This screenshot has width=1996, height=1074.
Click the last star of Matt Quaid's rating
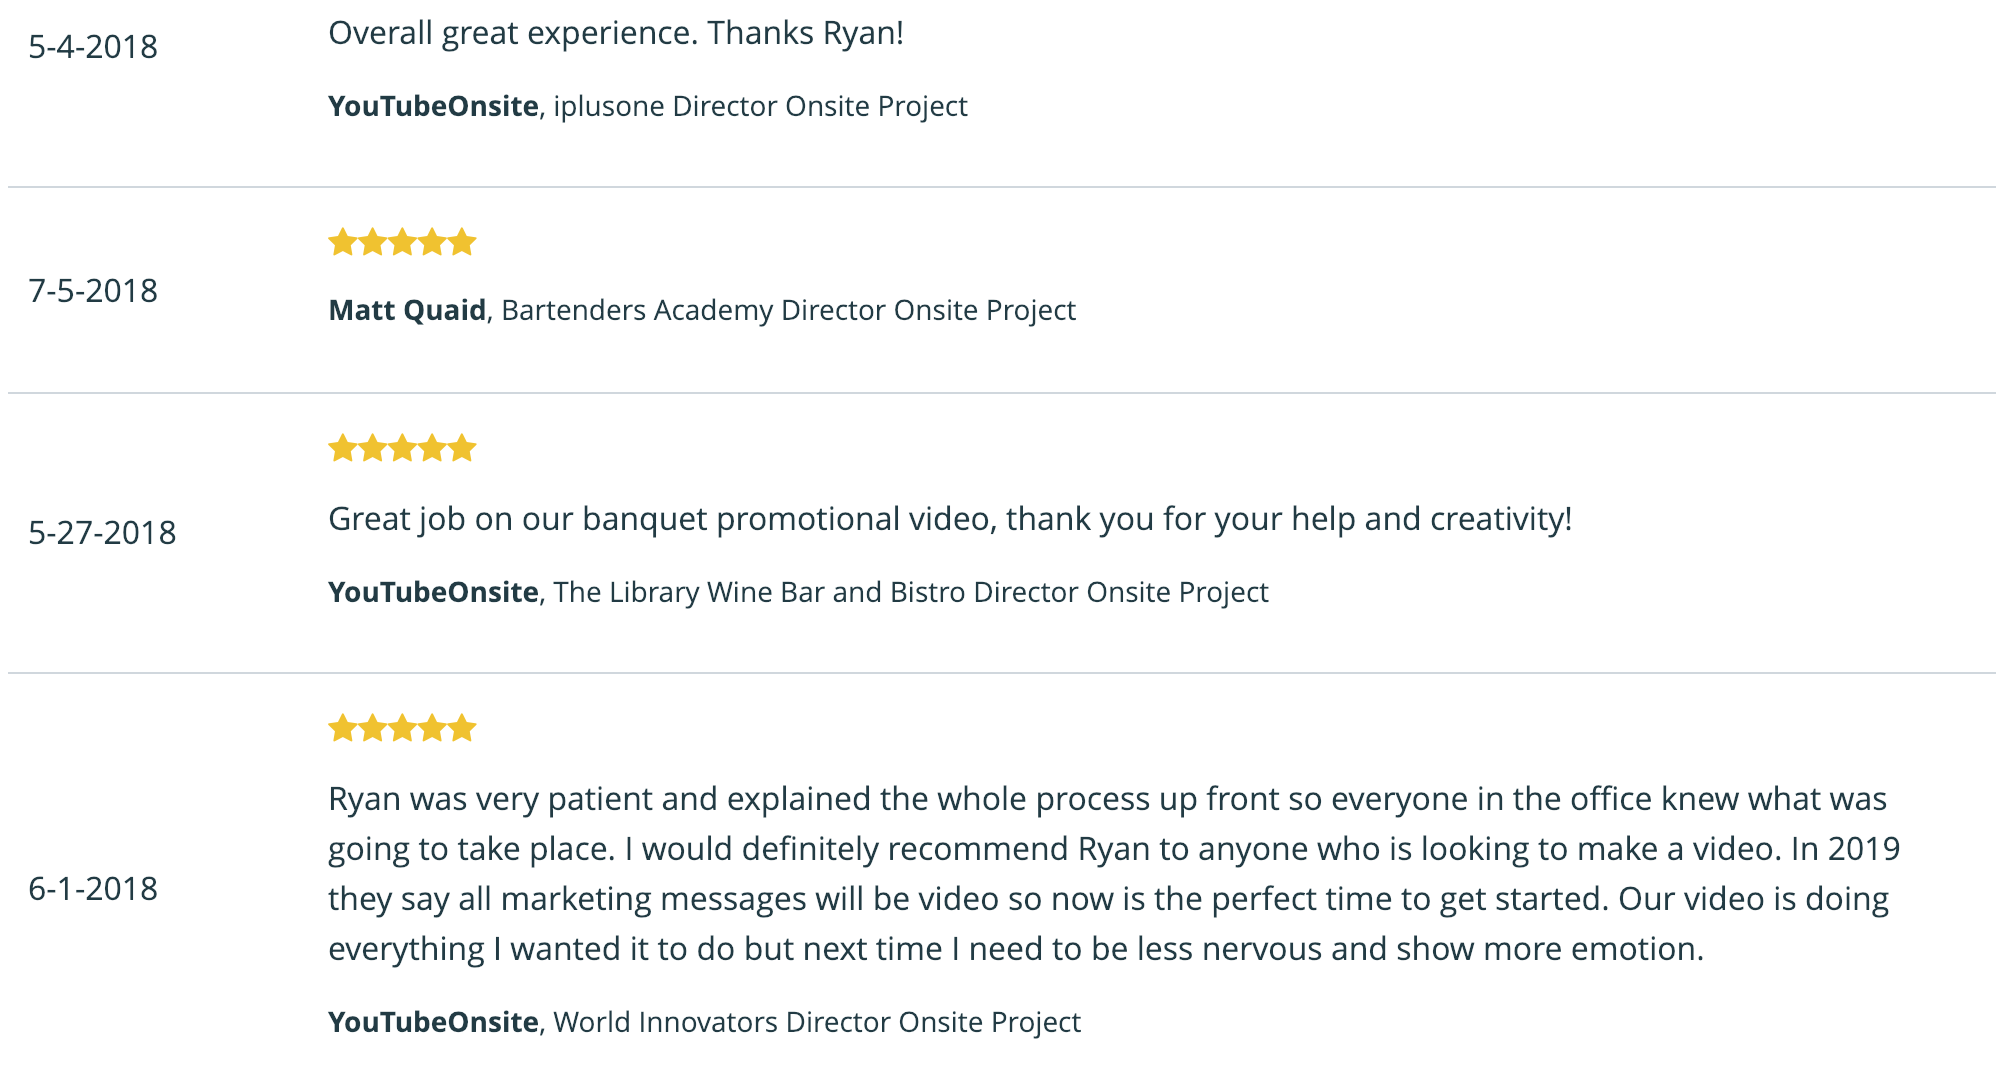pos(462,242)
